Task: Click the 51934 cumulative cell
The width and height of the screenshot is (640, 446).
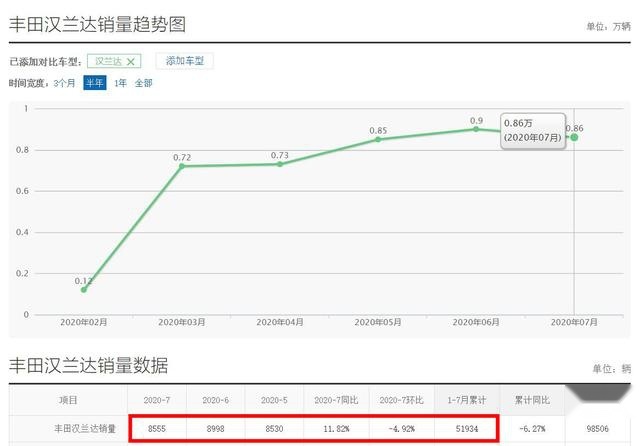Action: tap(467, 429)
